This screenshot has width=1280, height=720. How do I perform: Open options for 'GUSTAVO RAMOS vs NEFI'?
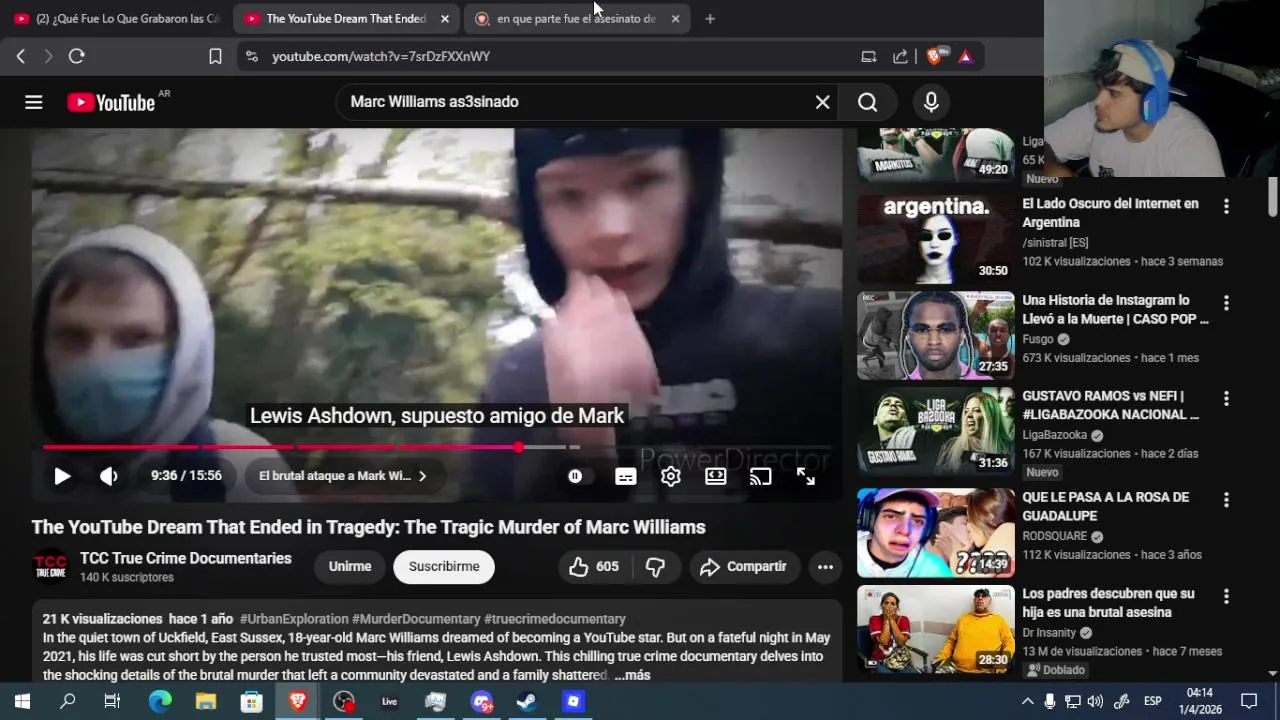click(1226, 399)
